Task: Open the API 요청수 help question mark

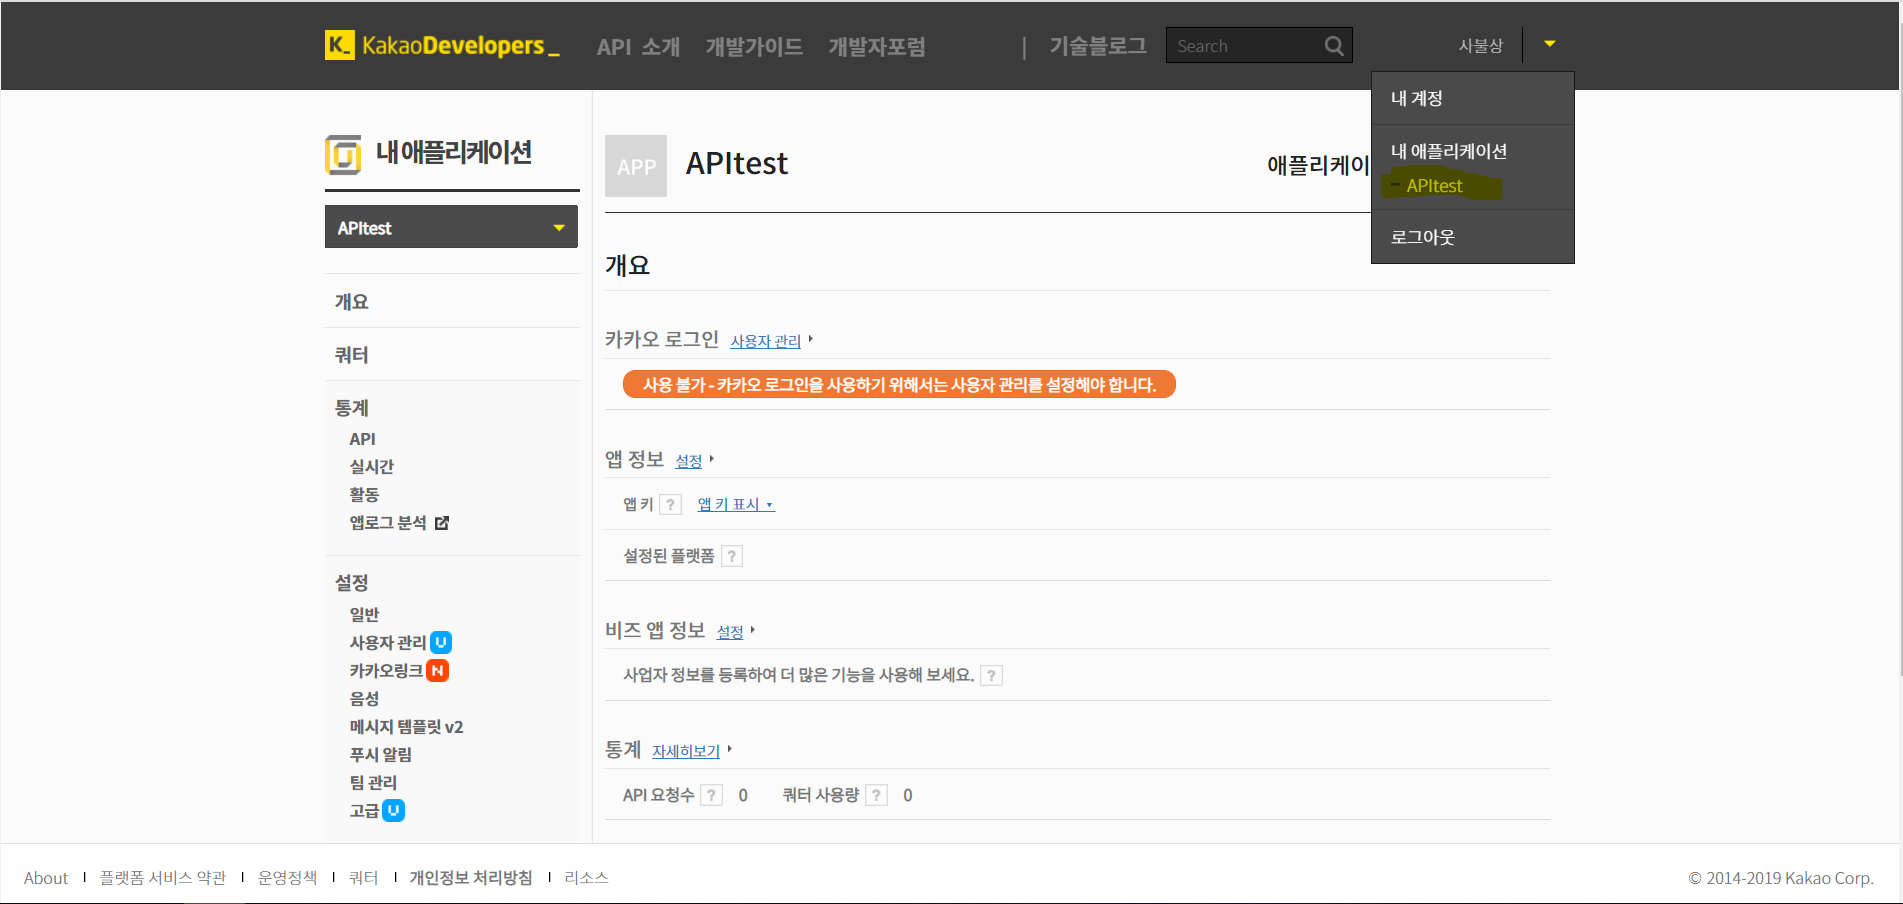Action: (711, 795)
